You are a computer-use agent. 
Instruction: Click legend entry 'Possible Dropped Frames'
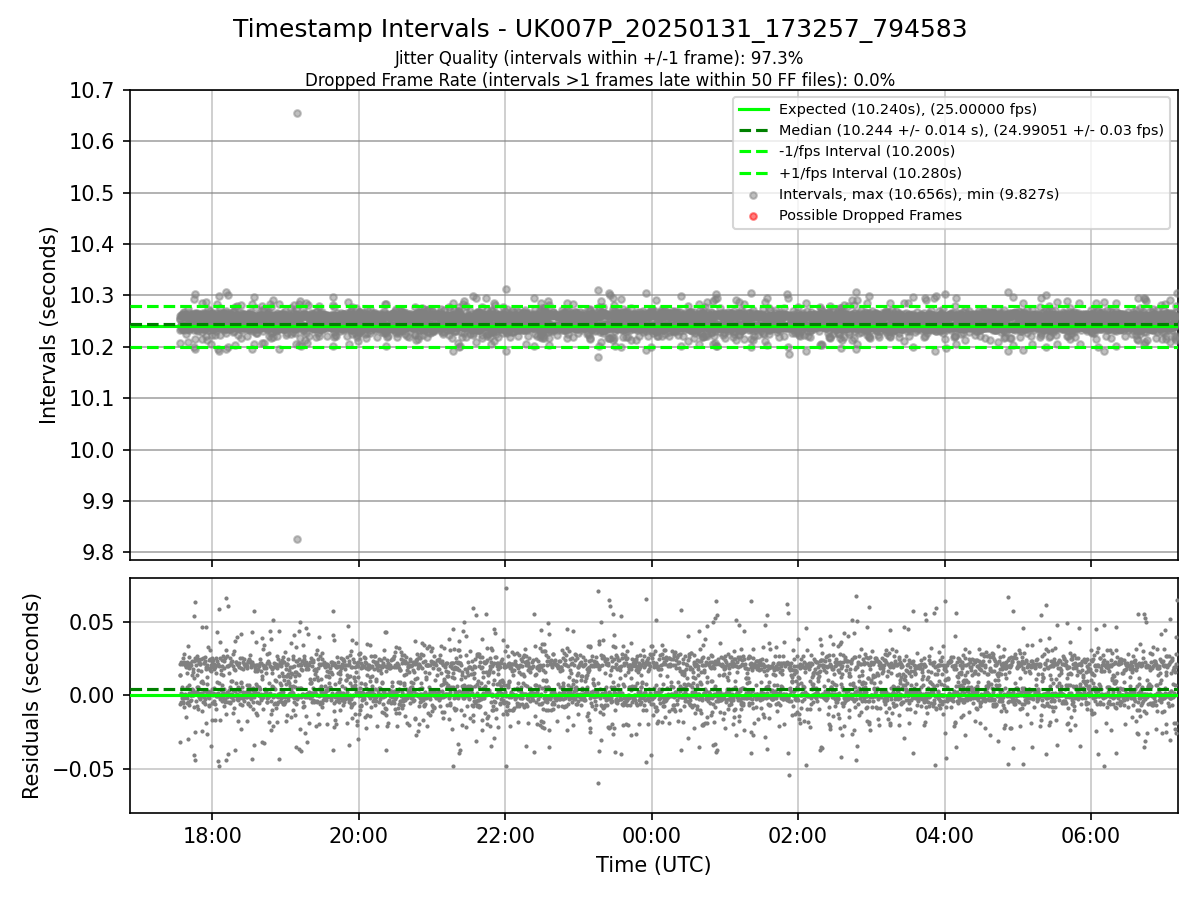click(x=870, y=215)
